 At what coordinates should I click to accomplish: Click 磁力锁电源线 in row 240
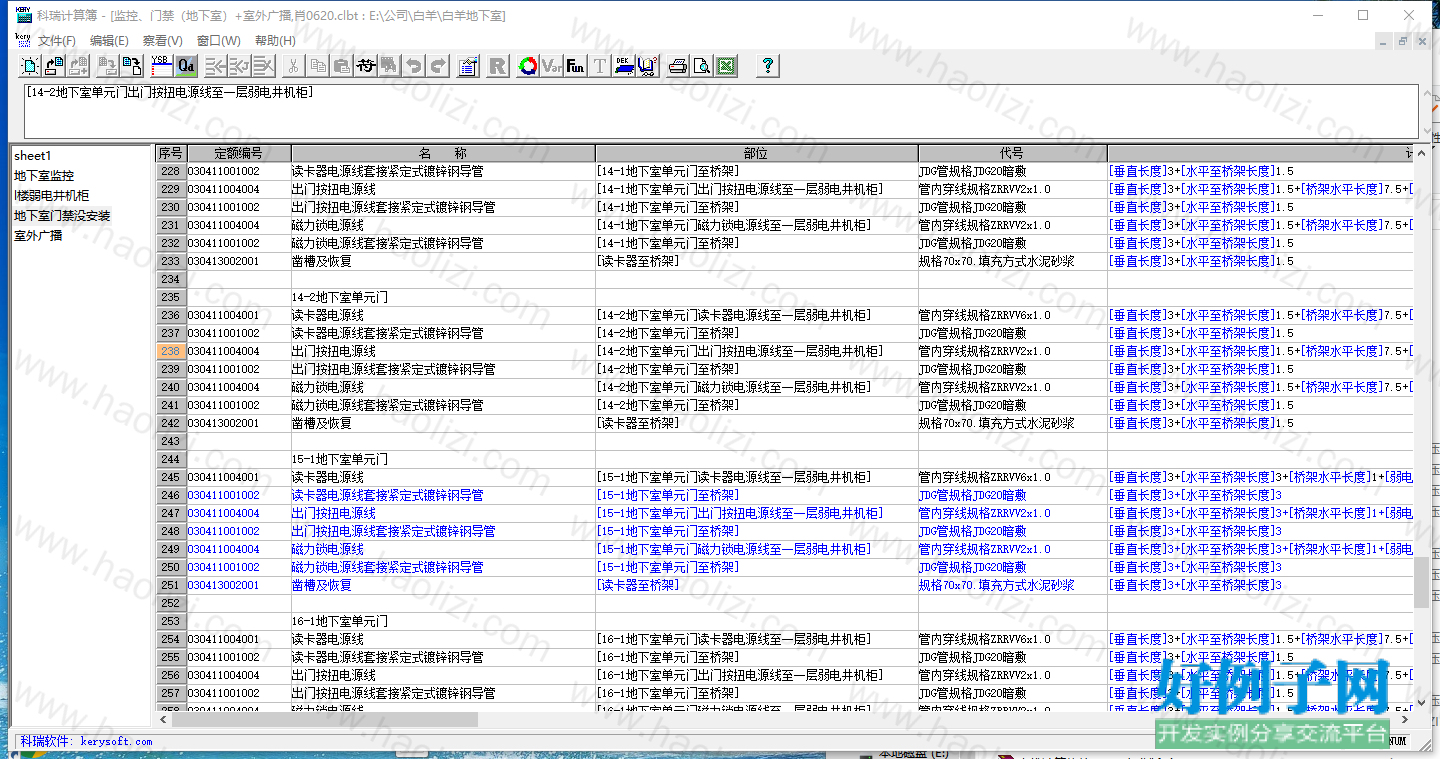(327, 387)
